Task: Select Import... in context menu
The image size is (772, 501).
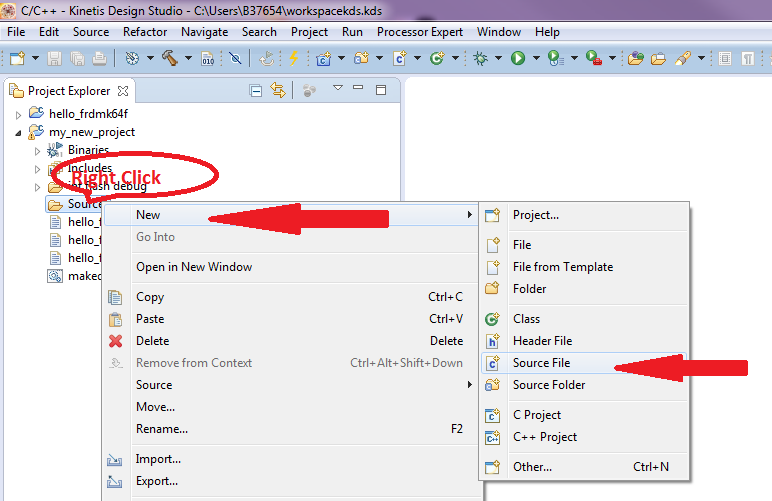Action: [x=291, y=459]
